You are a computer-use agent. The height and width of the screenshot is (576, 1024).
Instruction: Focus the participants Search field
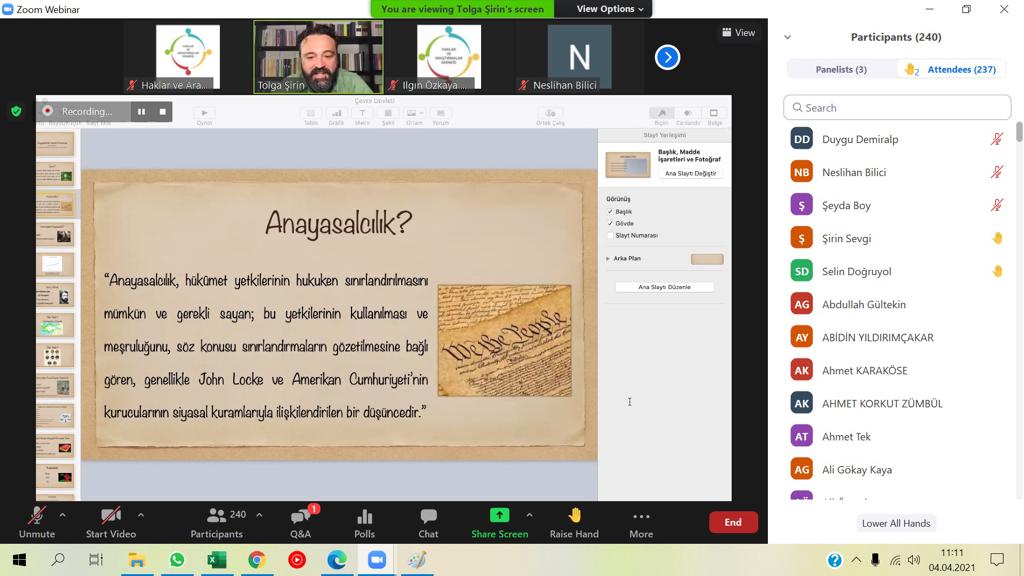click(x=897, y=108)
